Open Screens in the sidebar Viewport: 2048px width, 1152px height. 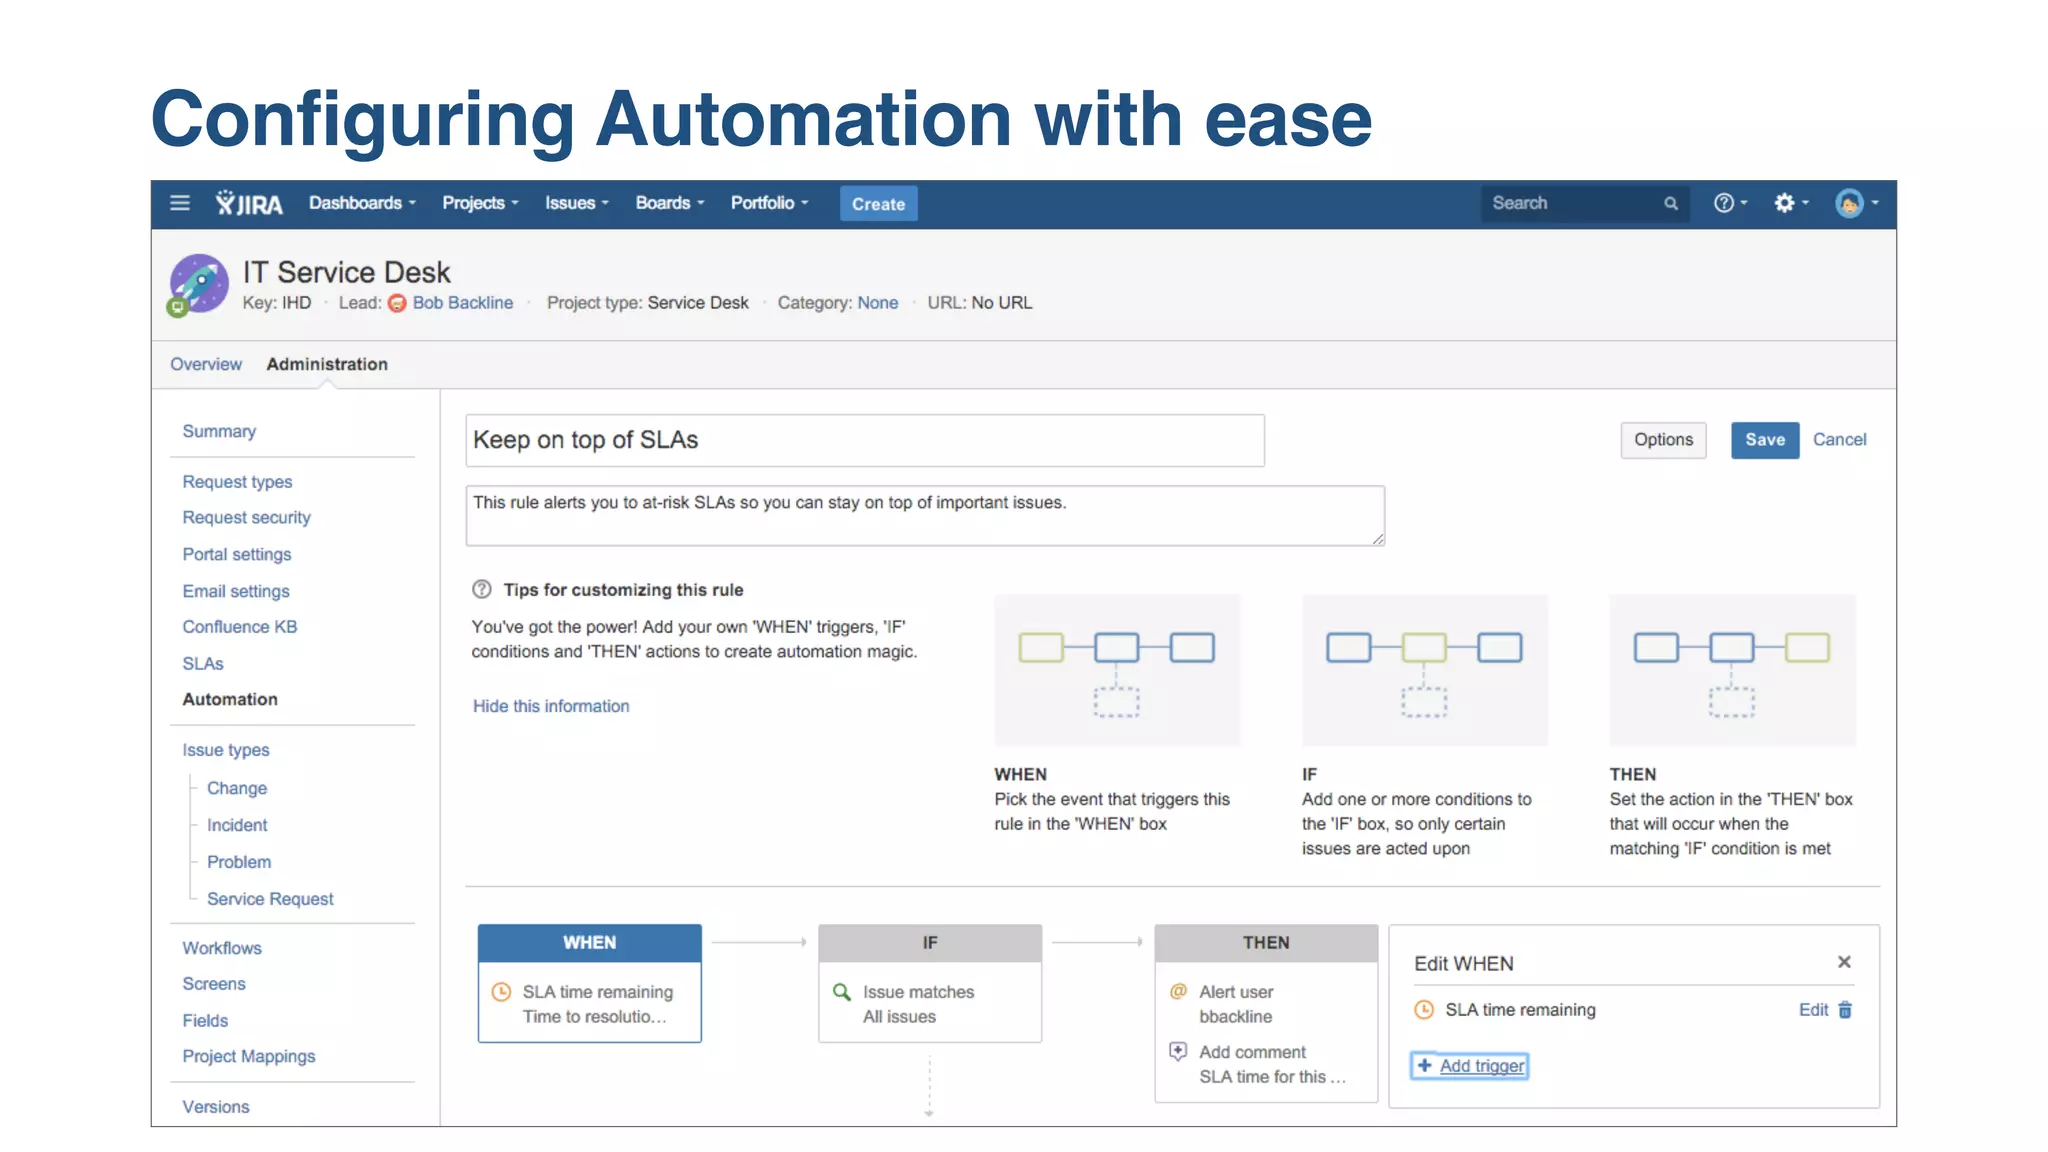214,984
